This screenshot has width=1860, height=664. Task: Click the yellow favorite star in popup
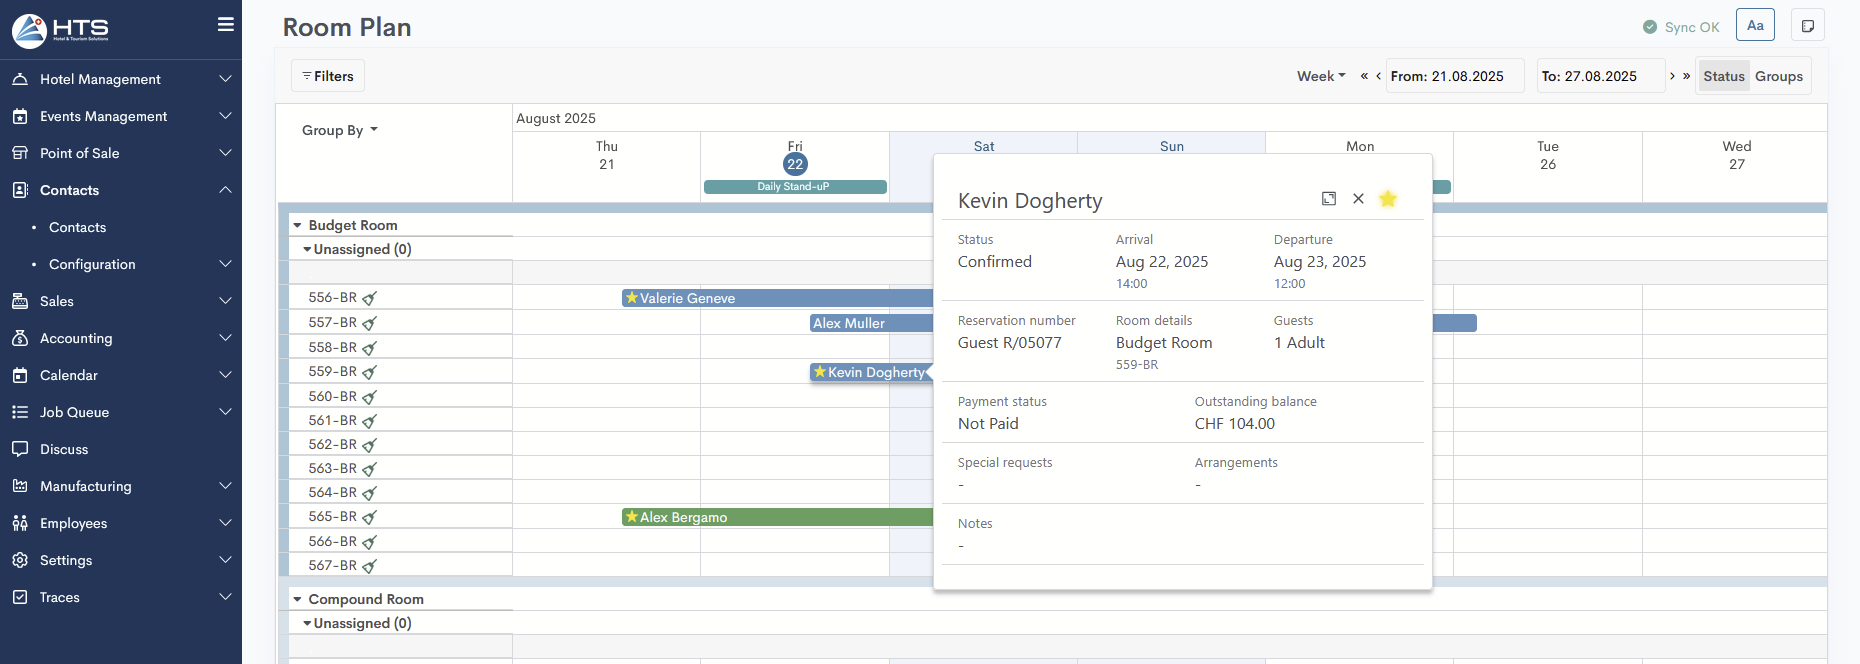[1387, 199]
